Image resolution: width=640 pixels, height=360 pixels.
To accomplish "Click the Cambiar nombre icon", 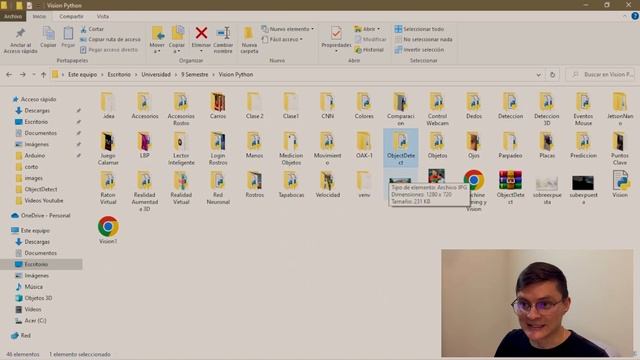I will coord(223,33).
